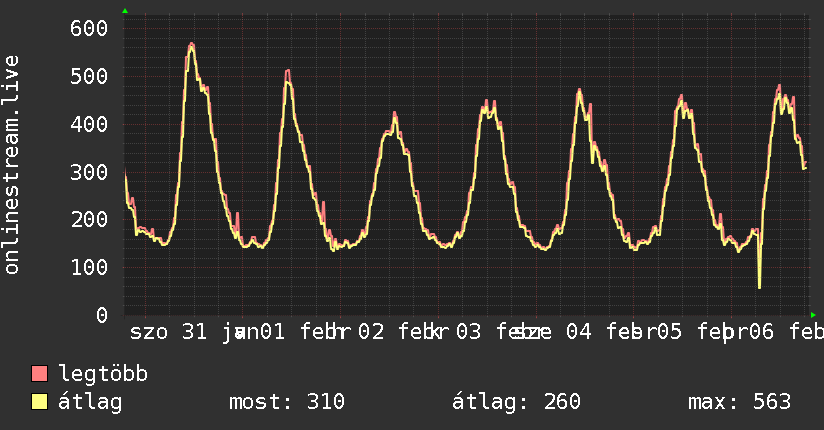Click the 04 date label on x-axis
Image resolution: width=824 pixels, height=430 pixels.
tap(578, 331)
